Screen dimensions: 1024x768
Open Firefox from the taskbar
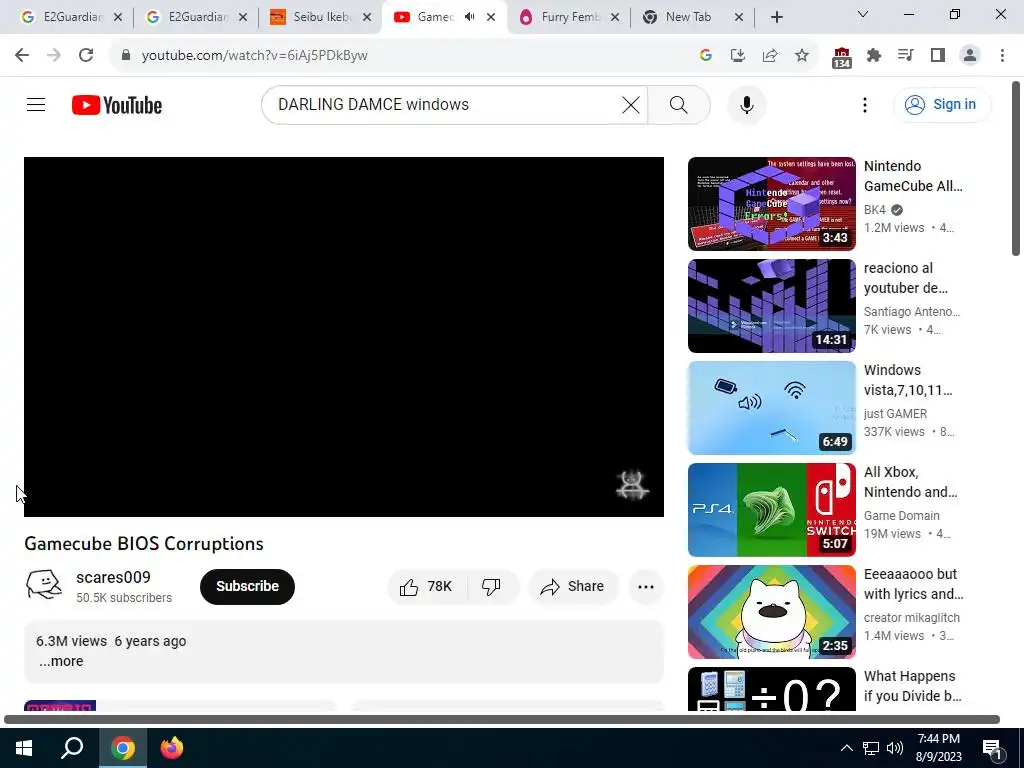pos(172,748)
